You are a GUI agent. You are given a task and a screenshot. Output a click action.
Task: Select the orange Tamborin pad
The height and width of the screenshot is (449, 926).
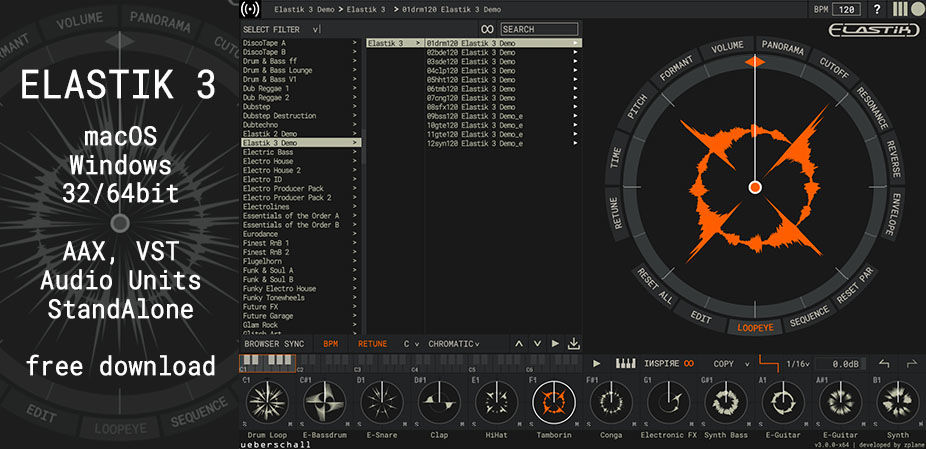click(553, 402)
